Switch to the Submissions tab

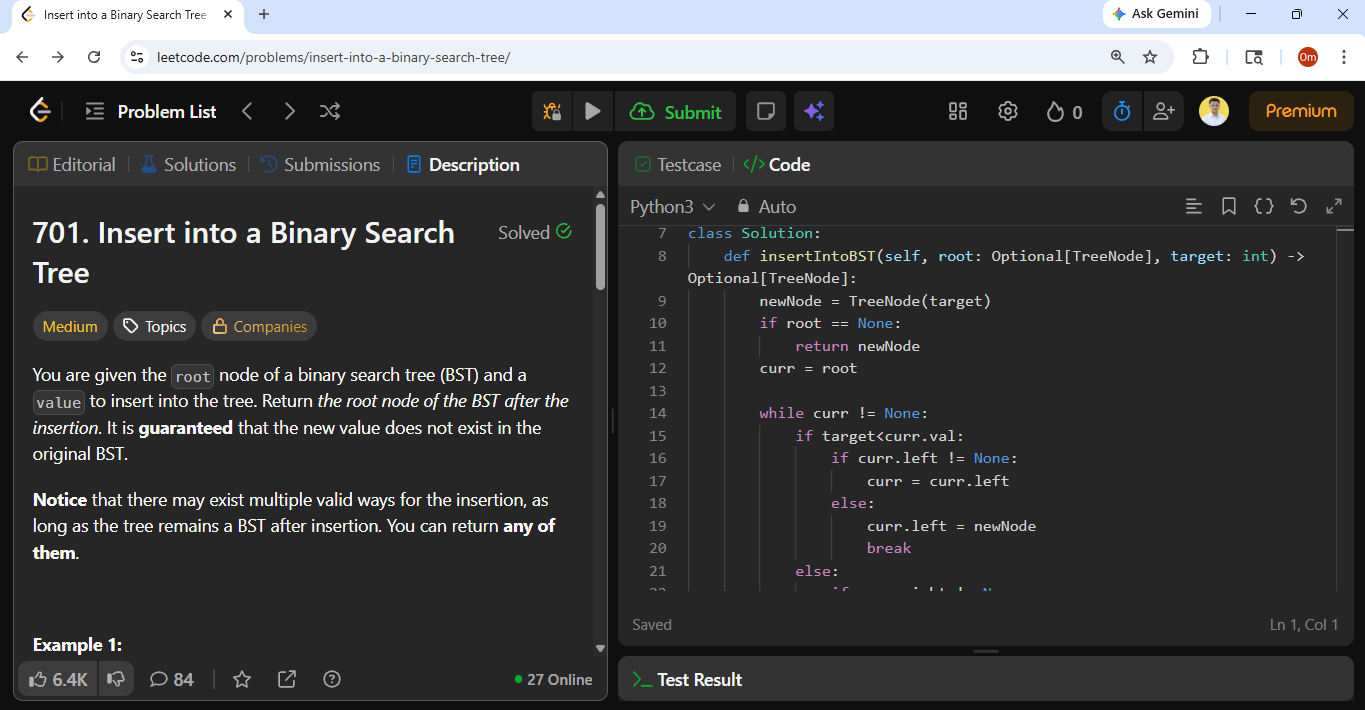(320, 164)
